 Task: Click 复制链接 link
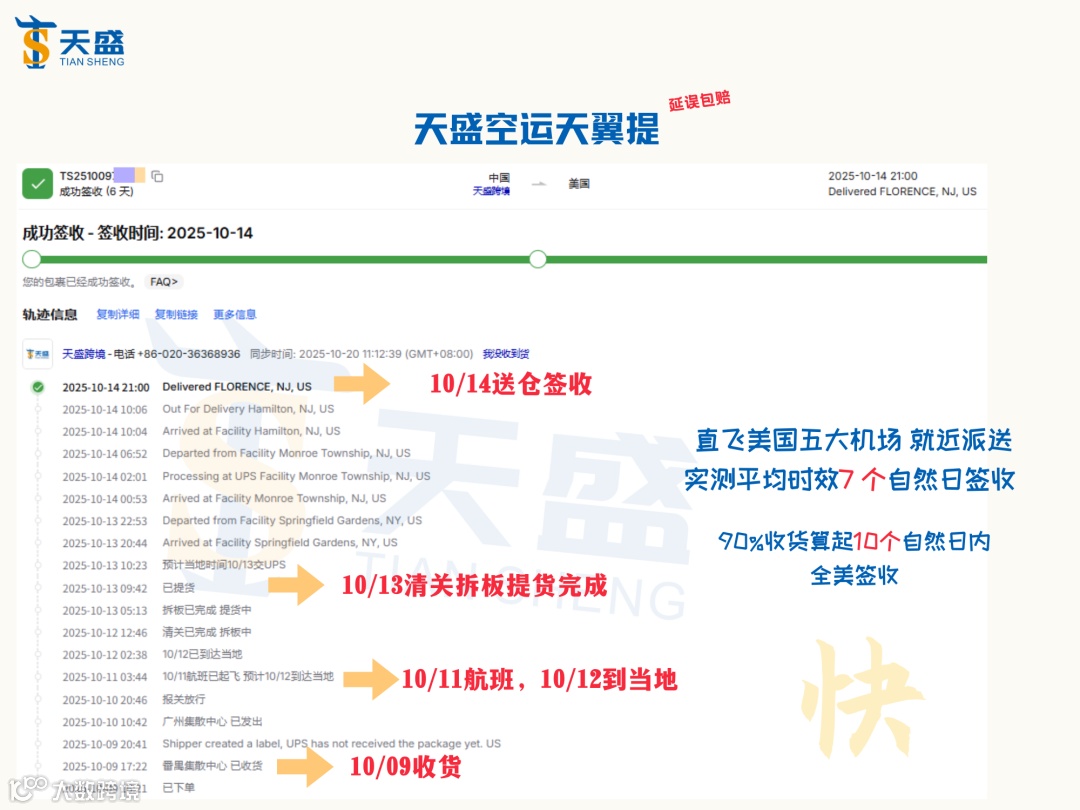click(x=176, y=314)
